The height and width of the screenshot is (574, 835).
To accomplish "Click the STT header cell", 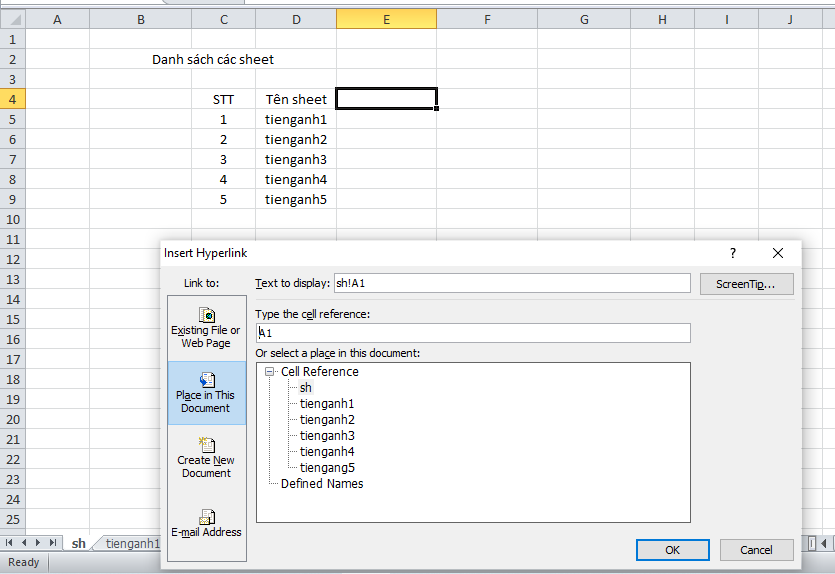I will [x=224, y=100].
